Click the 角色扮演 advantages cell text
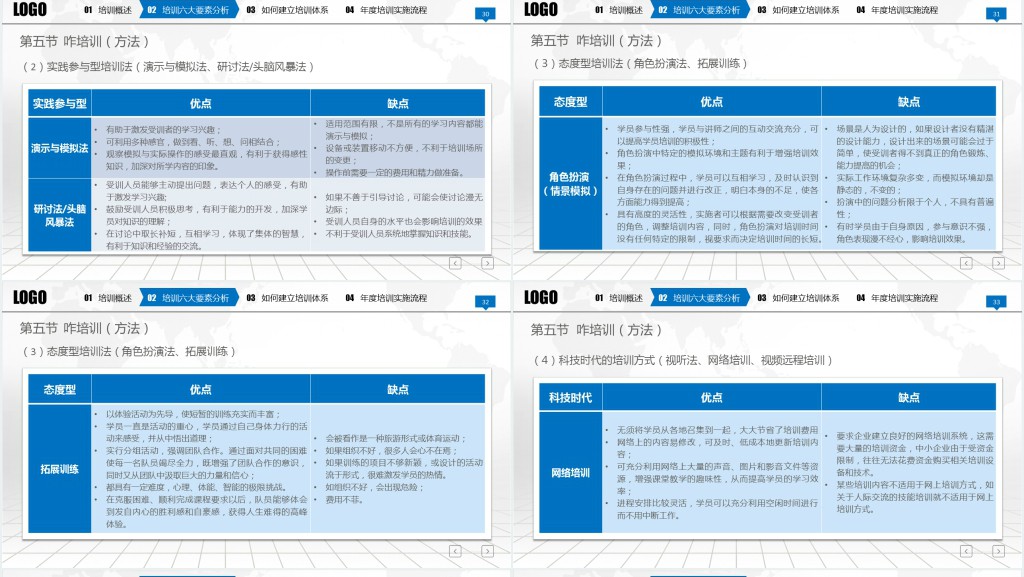The height and width of the screenshot is (577, 1024). coord(712,184)
